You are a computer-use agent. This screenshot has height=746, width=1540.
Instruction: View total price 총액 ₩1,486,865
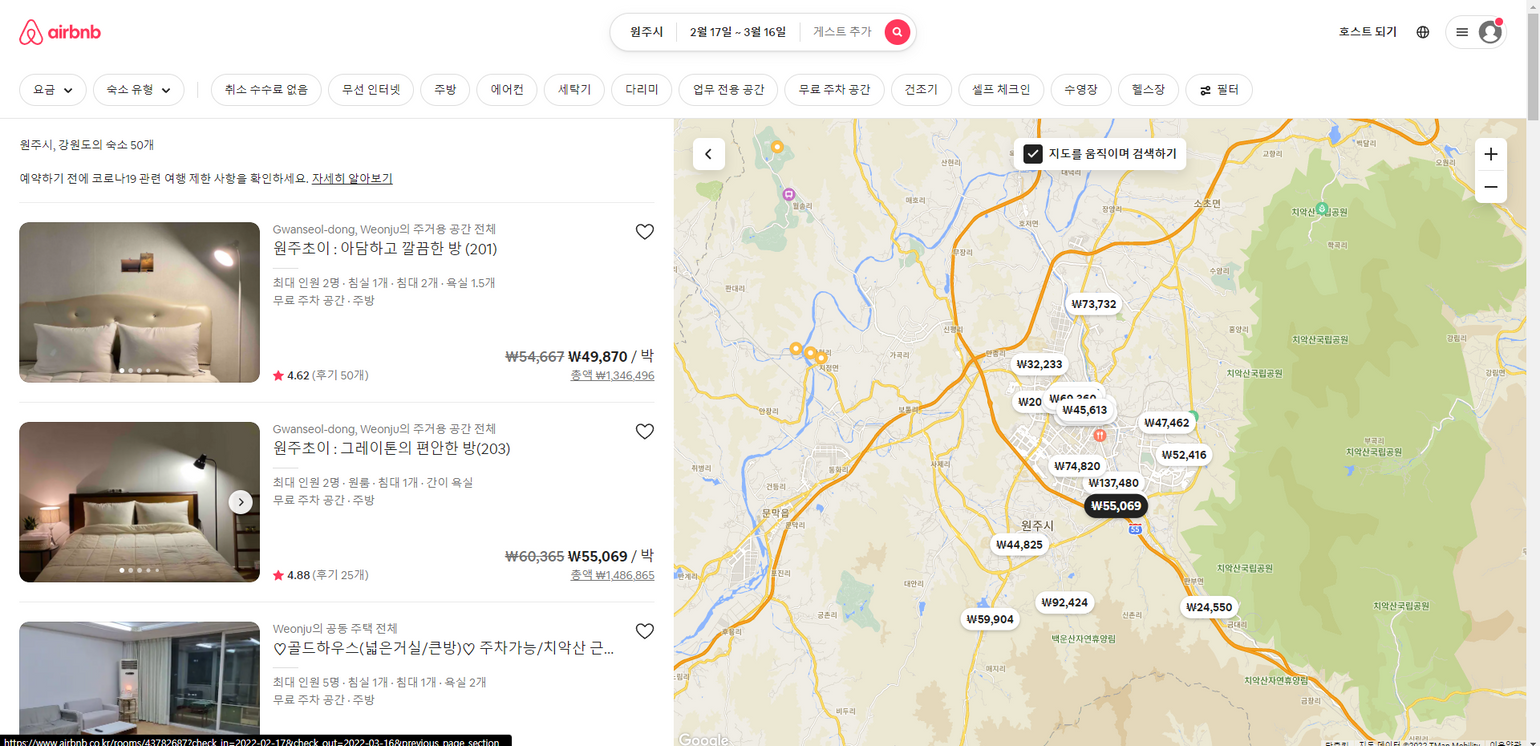(x=612, y=575)
